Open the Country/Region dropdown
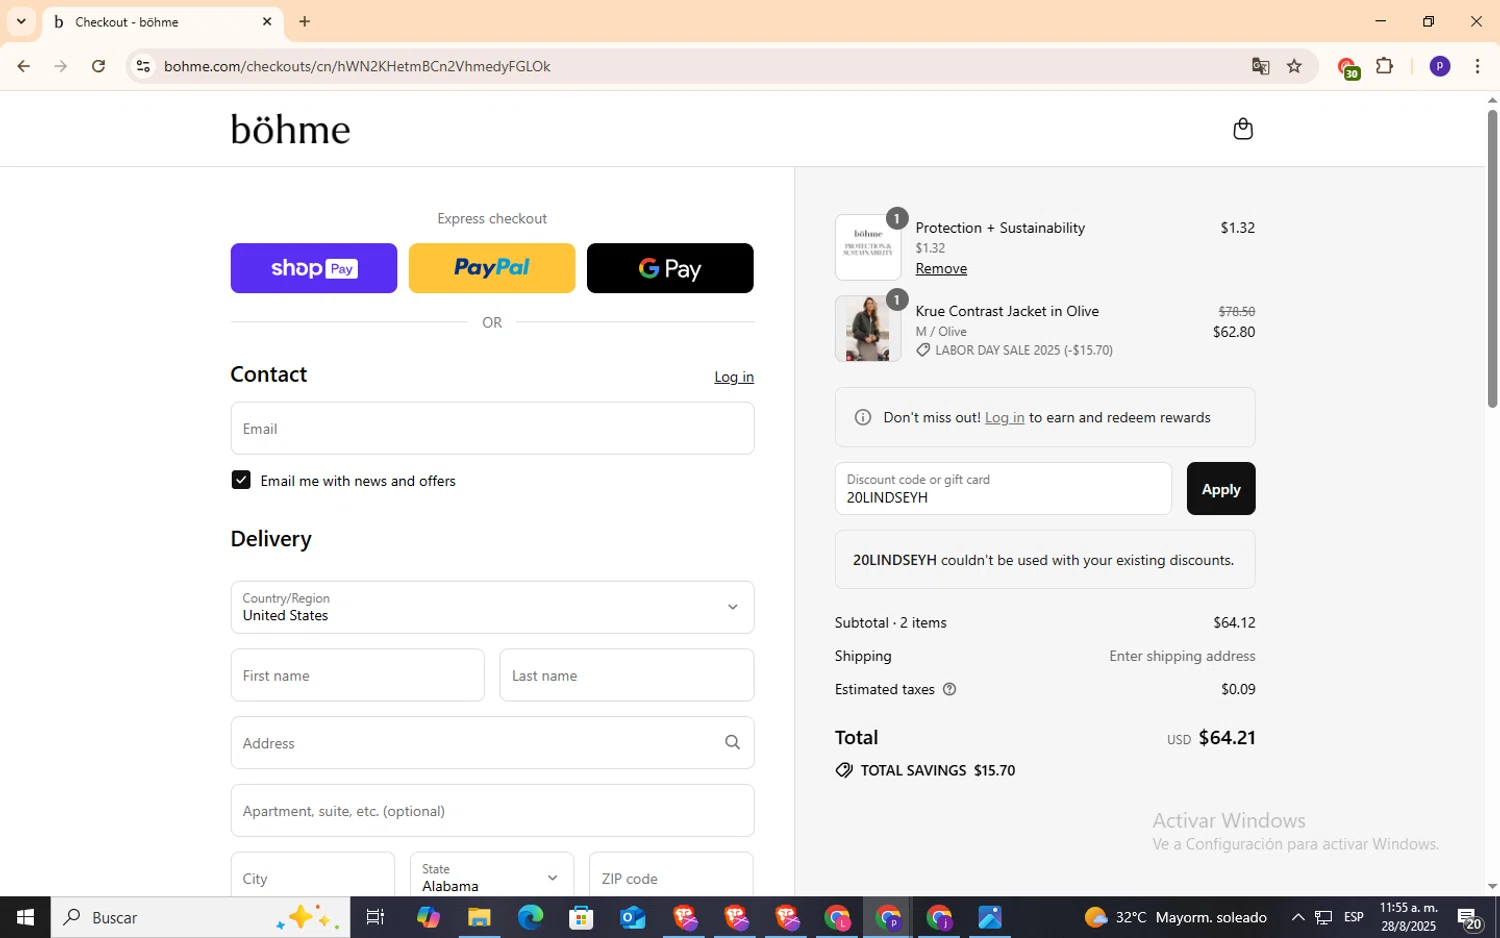 (x=492, y=607)
